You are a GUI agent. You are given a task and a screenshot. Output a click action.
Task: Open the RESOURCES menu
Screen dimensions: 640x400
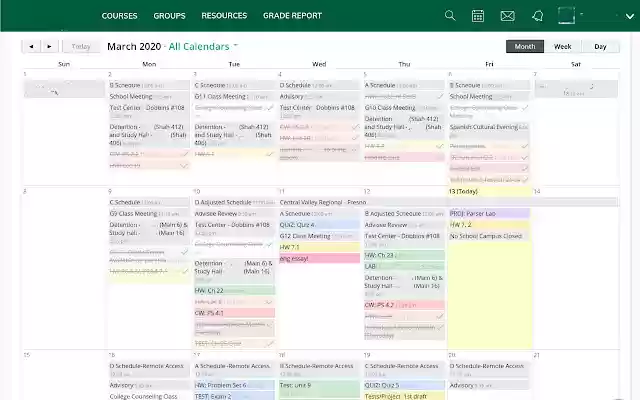coord(224,16)
